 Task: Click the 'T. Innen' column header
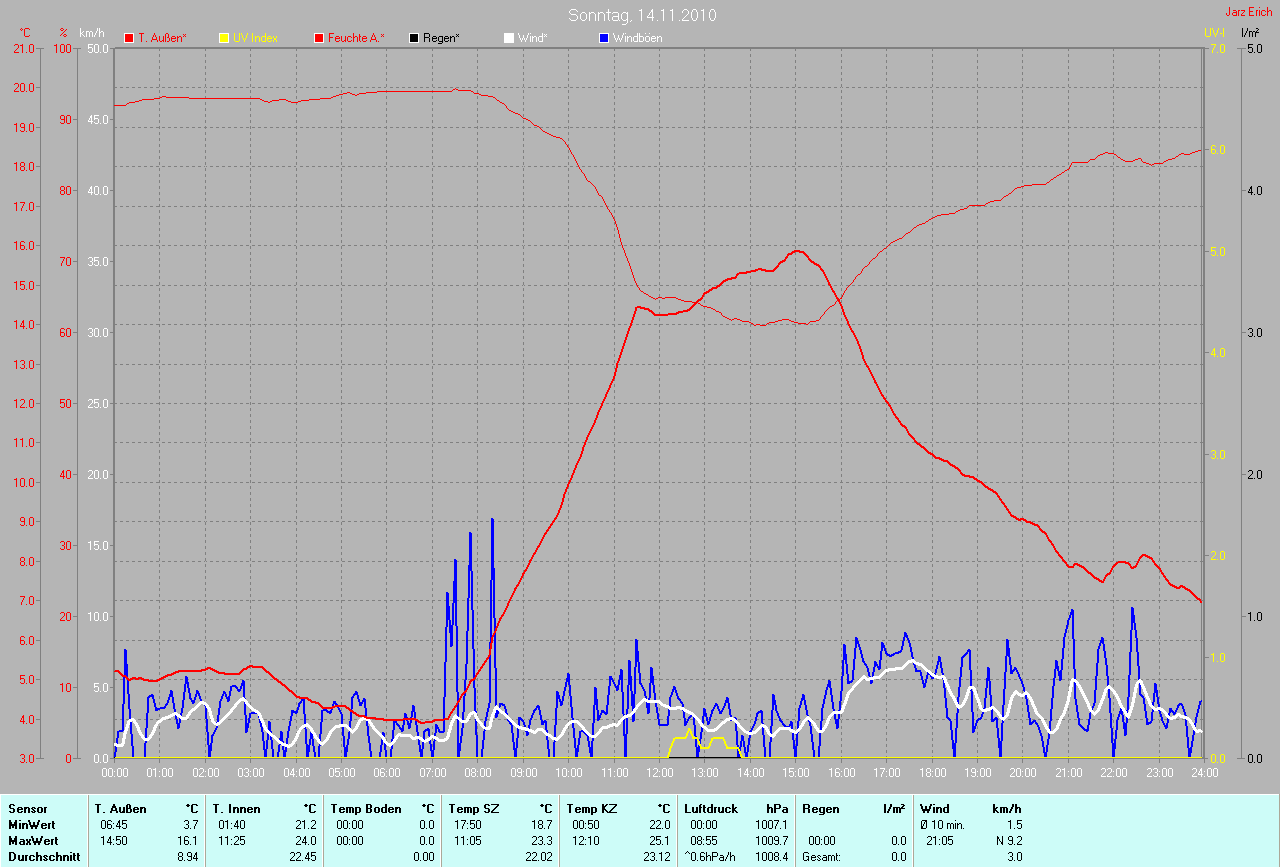pyautogui.click(x=236, y=809)
